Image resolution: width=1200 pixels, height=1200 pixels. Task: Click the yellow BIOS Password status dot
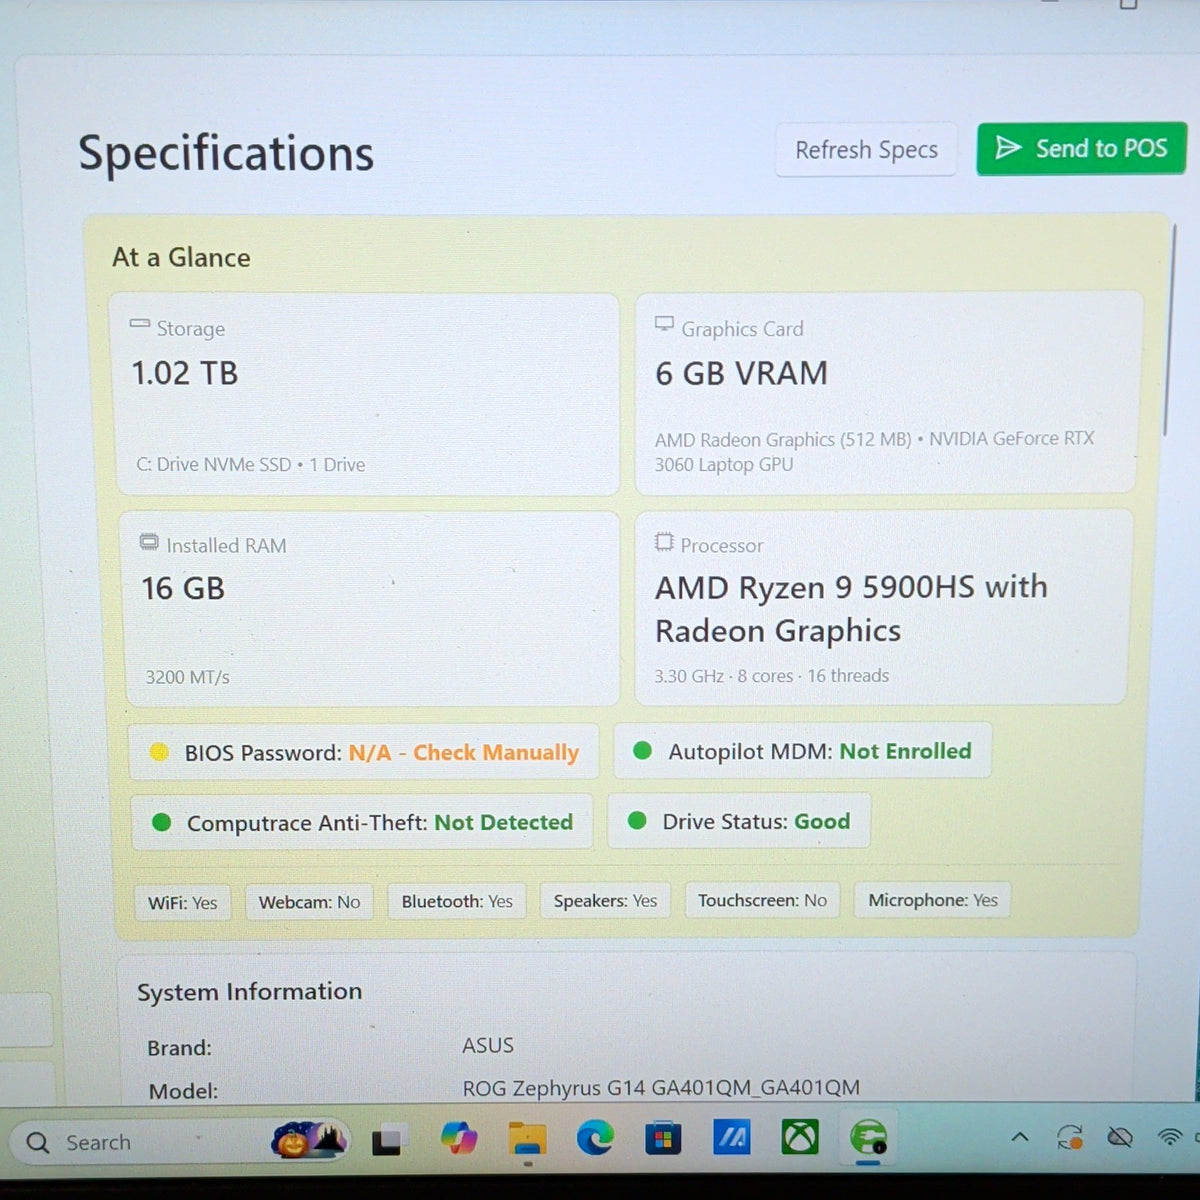coord(159,752)
